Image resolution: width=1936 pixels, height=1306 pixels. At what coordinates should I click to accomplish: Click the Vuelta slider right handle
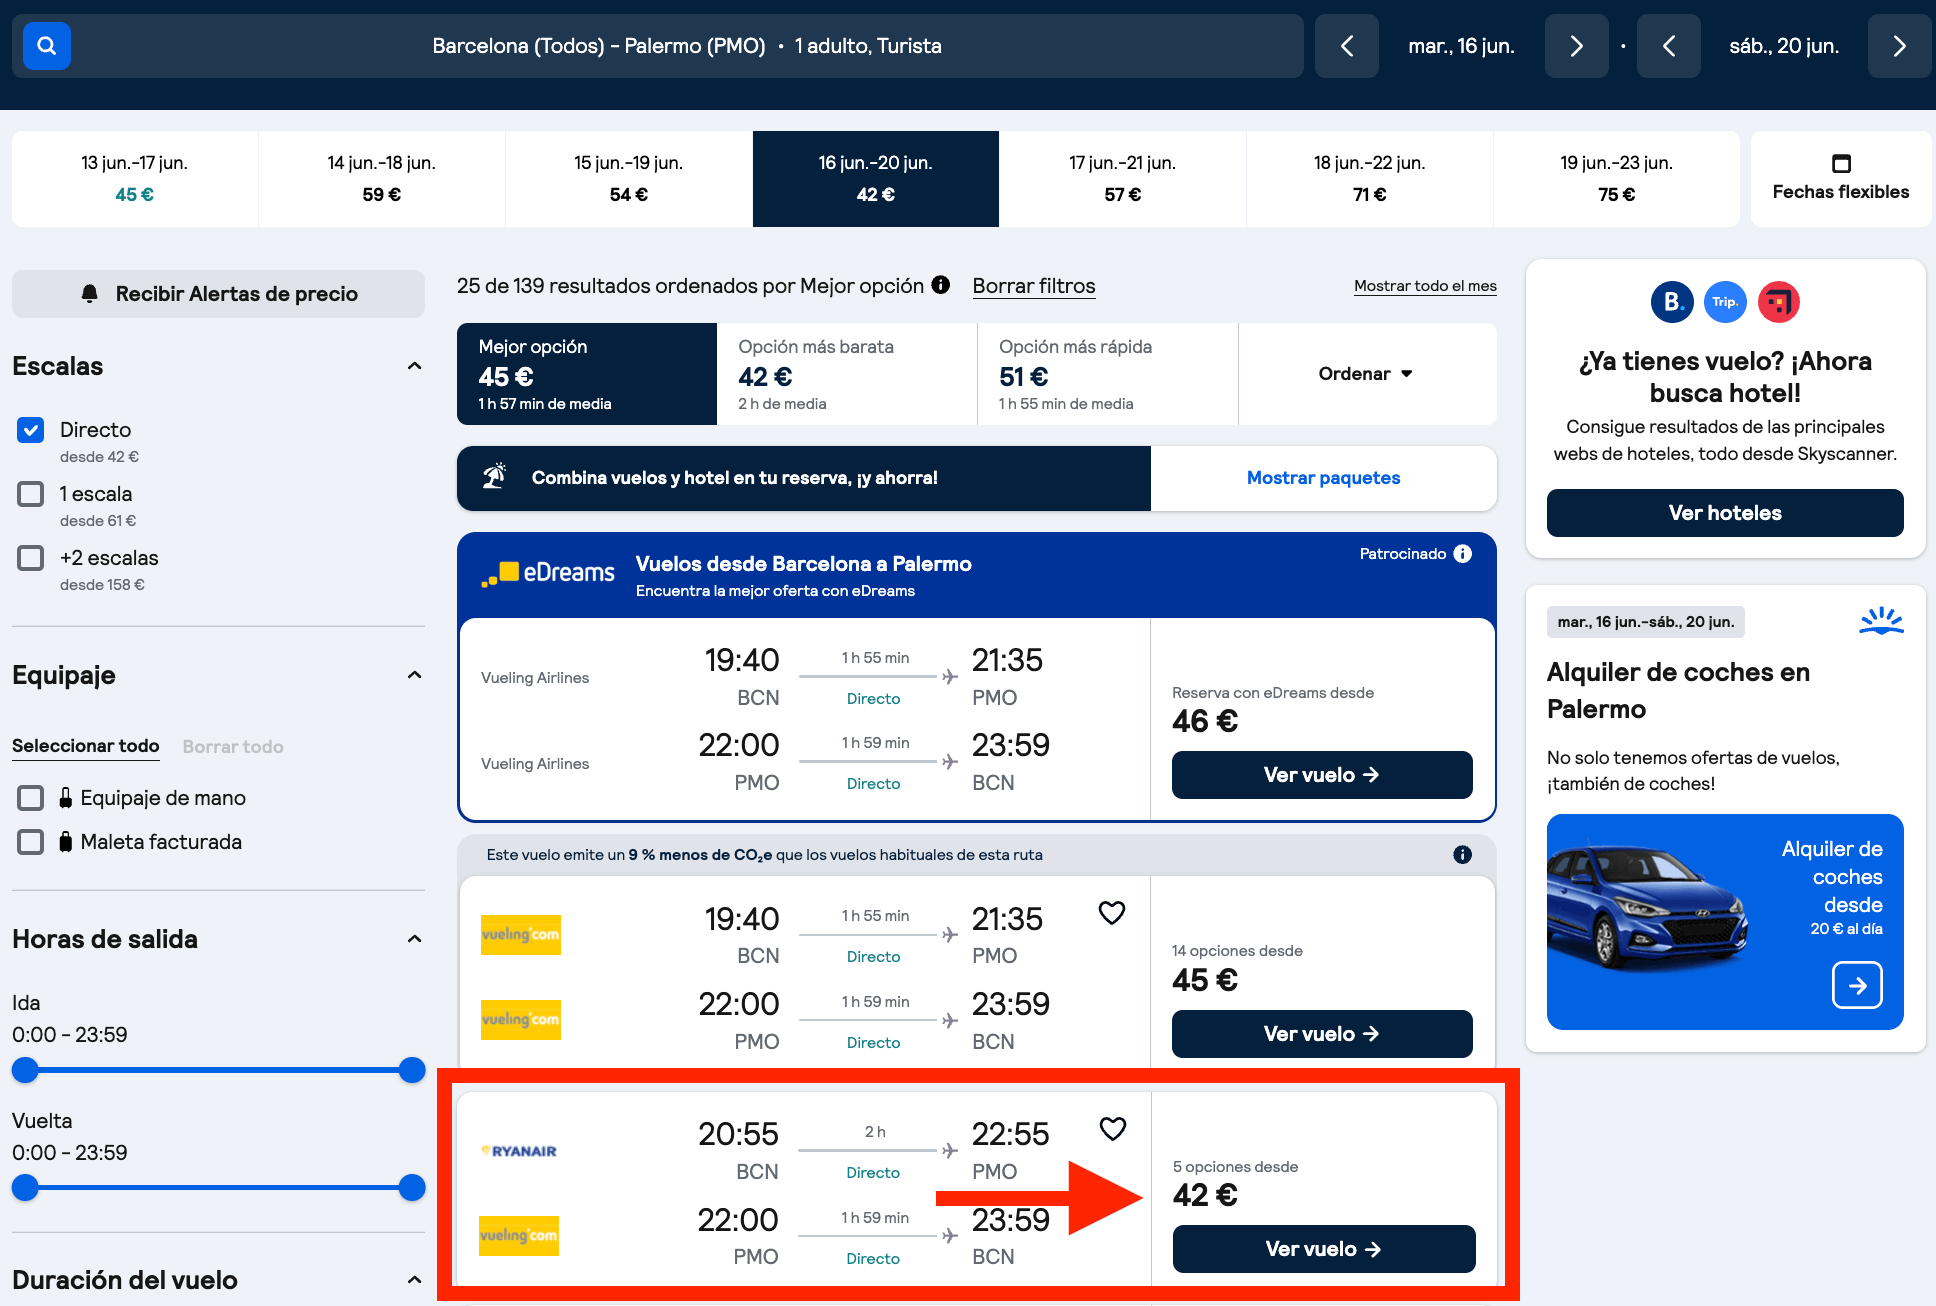(x=412, y=1188)
